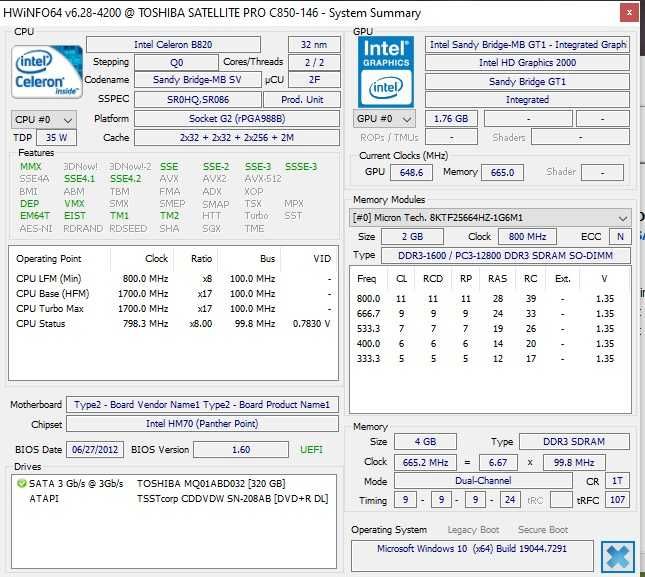Click the SR0HQ,SR086 SSPEC field

click(198, 100)
